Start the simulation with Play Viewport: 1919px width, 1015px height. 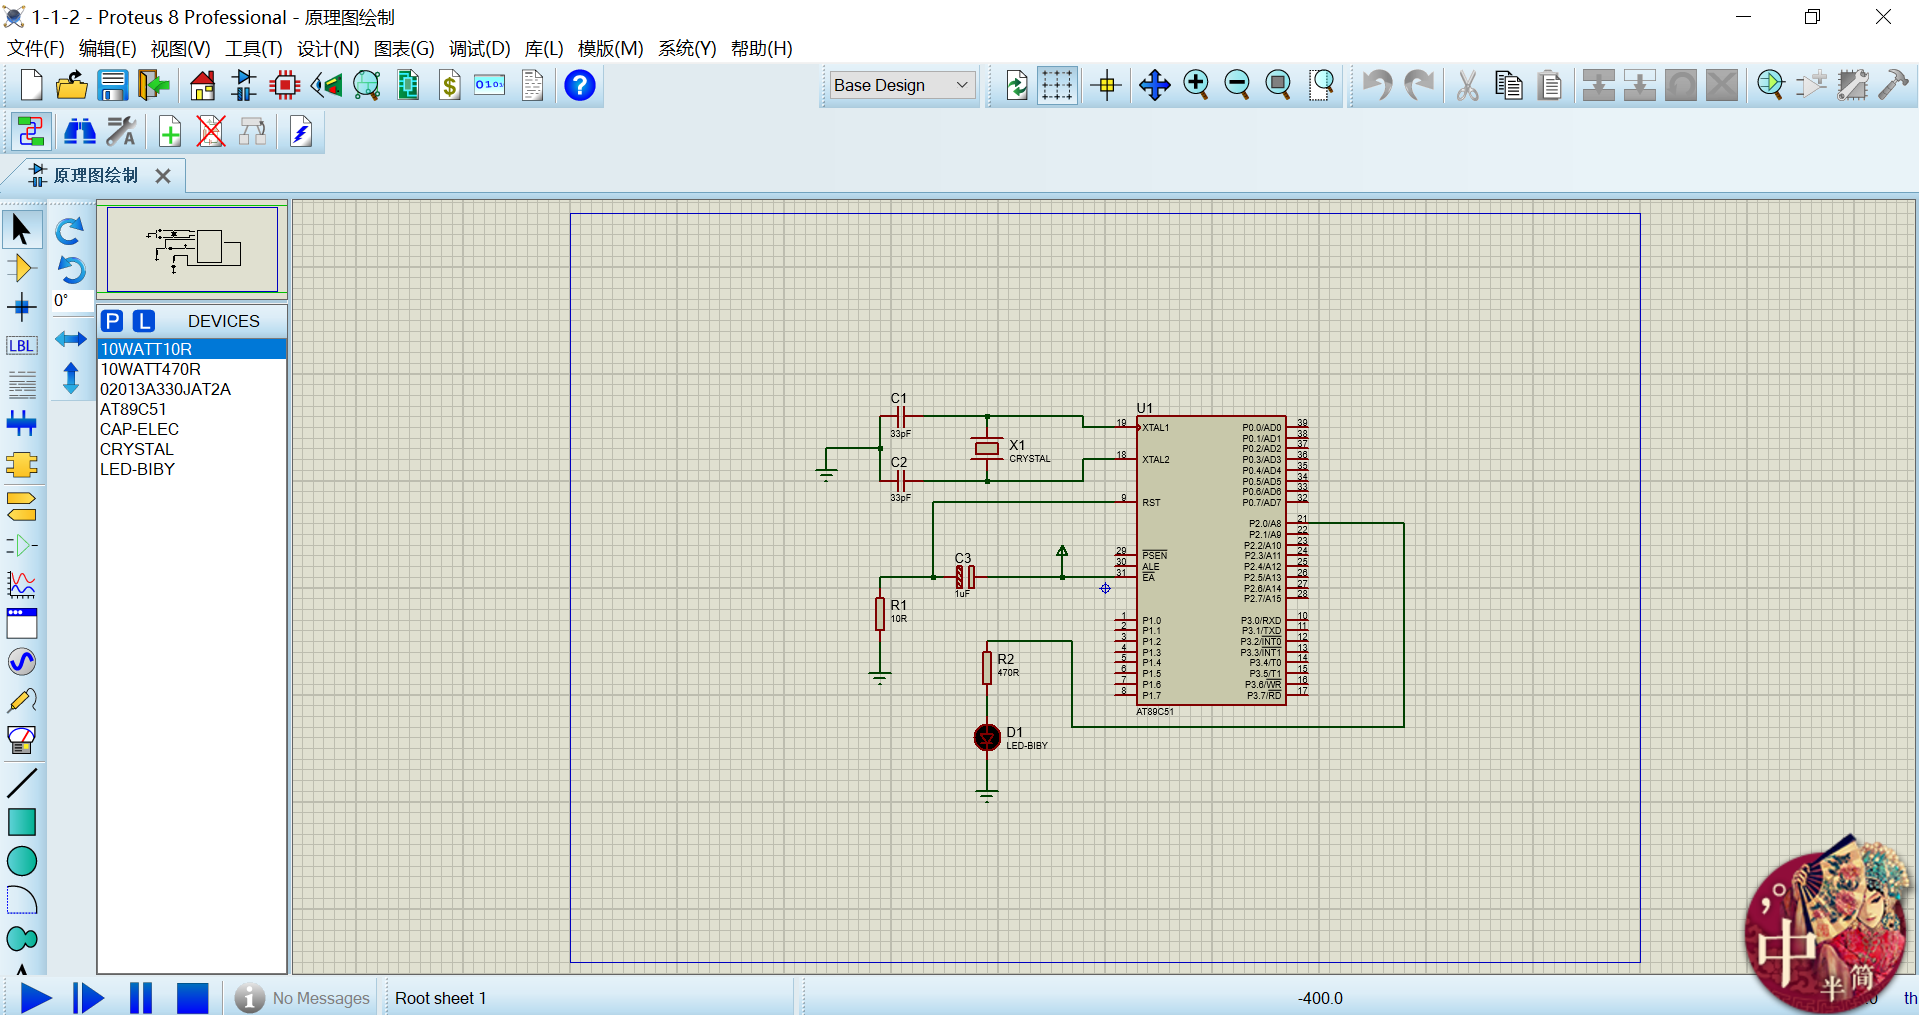36,997
